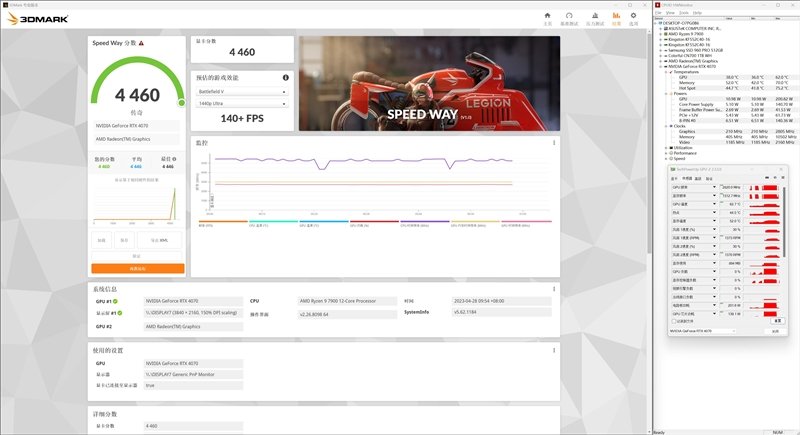Click the warning triangle beside Speed Way score
This screenshot has width=800, height=435.
coord(141,43)
